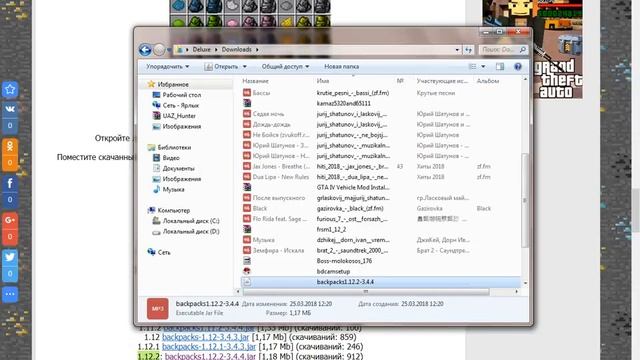Click the large MP3 icon in details pane
This screenshot has height=360, width=640.
(x=158, y=309)
